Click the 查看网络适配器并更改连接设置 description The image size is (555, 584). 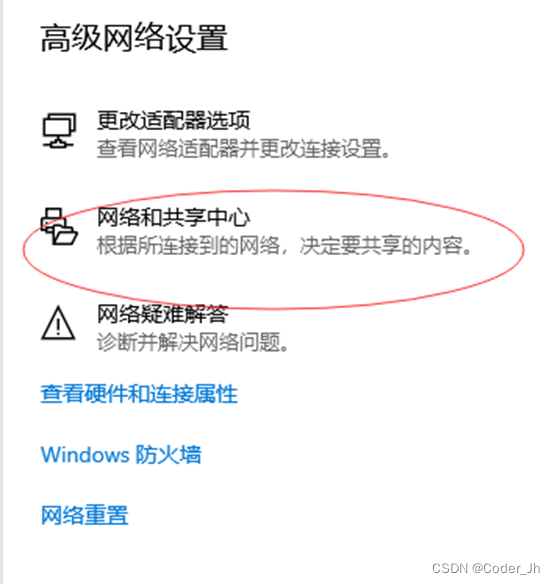tap(244, 148)
